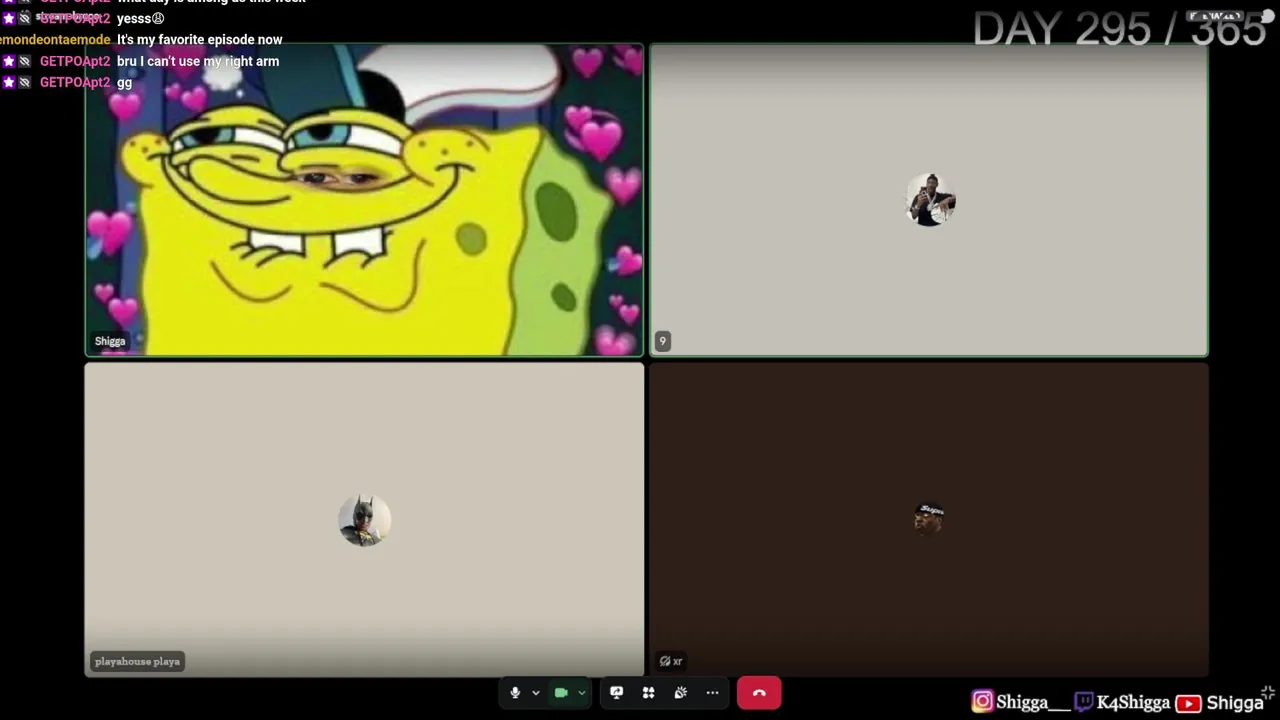Click the collapse arrows icon at the bottom-right corner
This screenshot has height=720, width=1280.
1267,692
